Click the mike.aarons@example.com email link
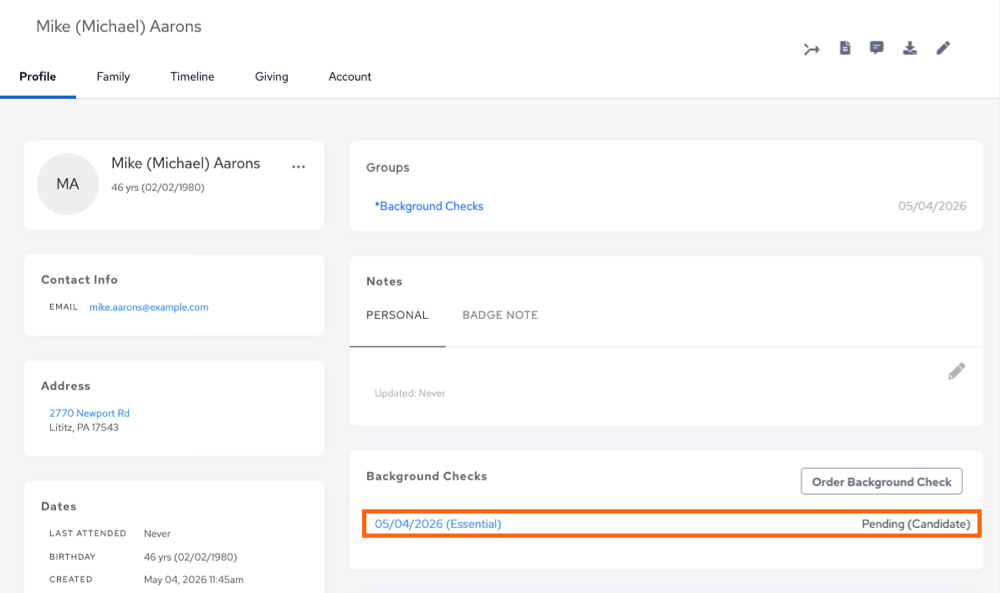Viewport: 1000px width, 593px height. (x=149, y=307)
